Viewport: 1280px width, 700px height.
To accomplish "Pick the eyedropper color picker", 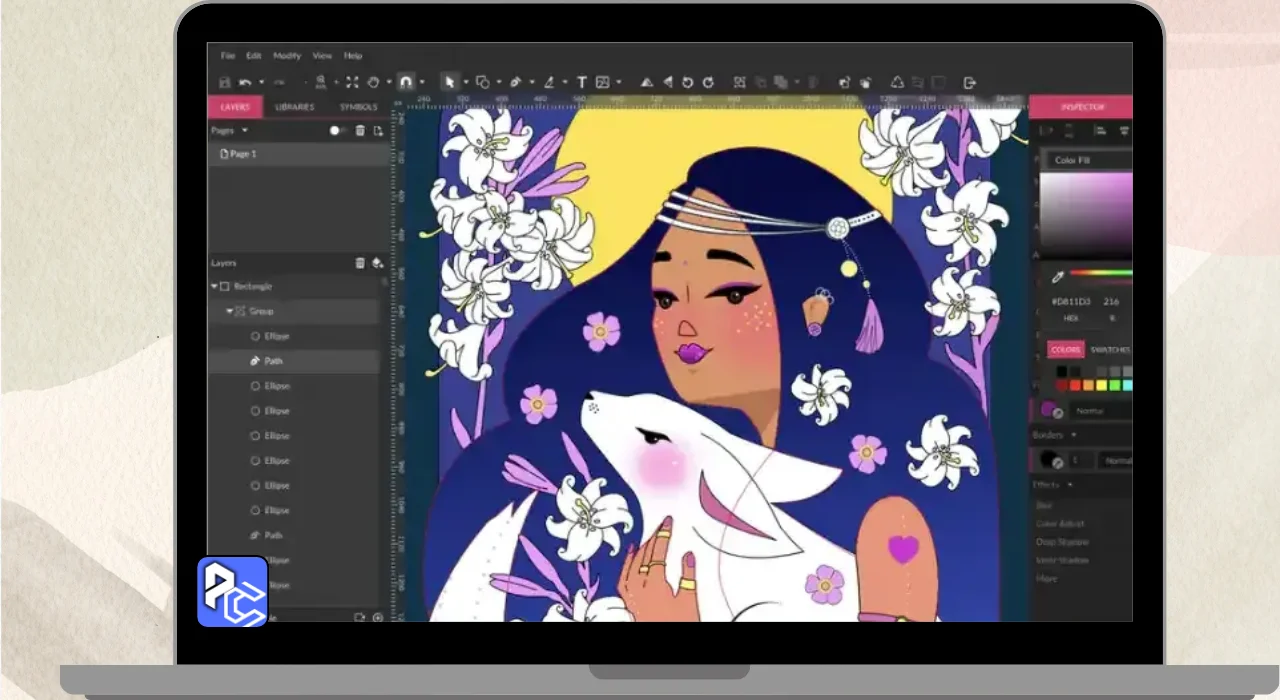I will coord(1057,277).
